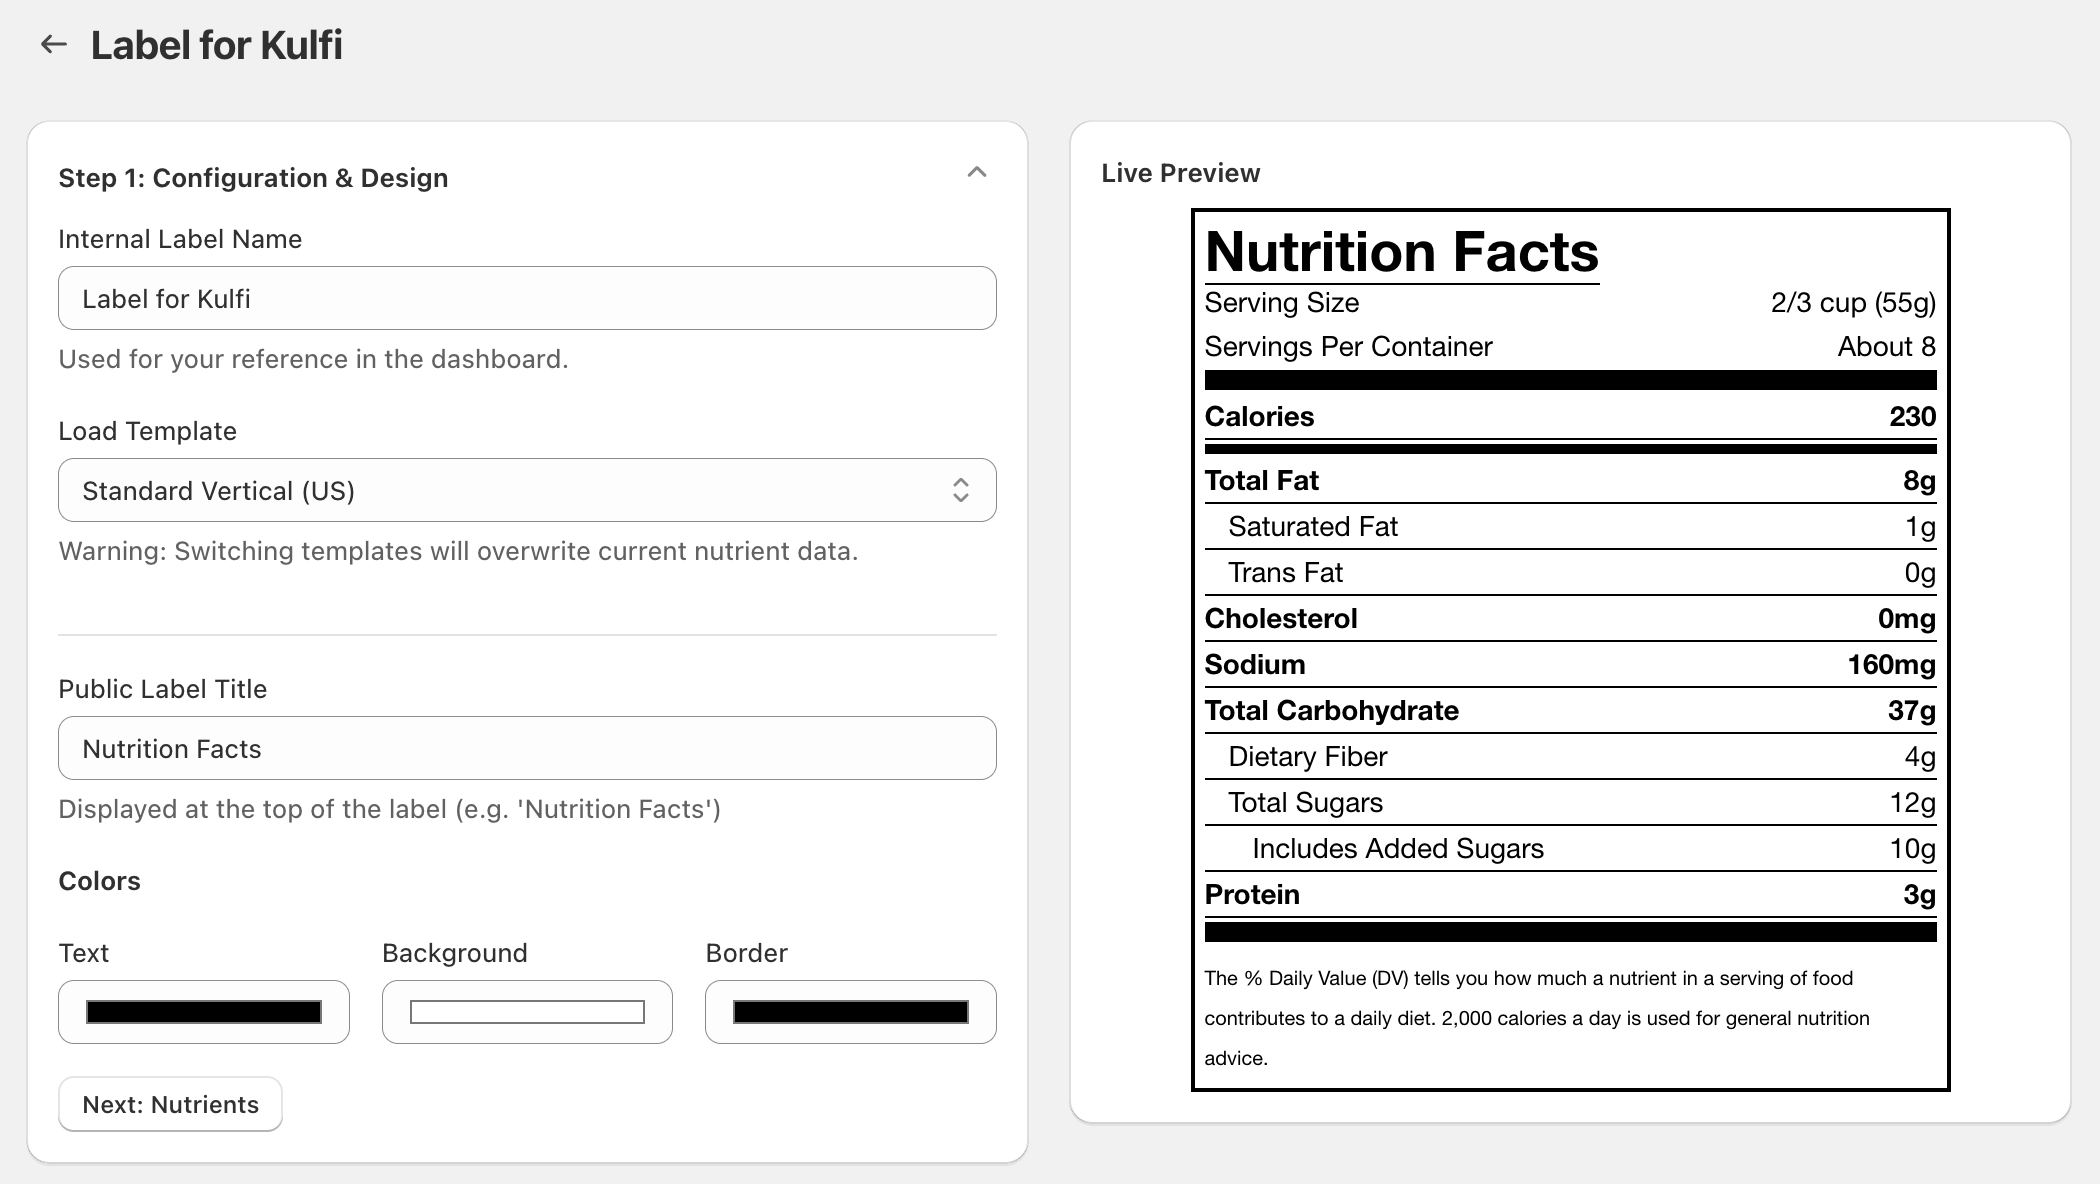Change the Background color swatch
Screen dimensions: 2100x1184
click(x=527, y=1012)
